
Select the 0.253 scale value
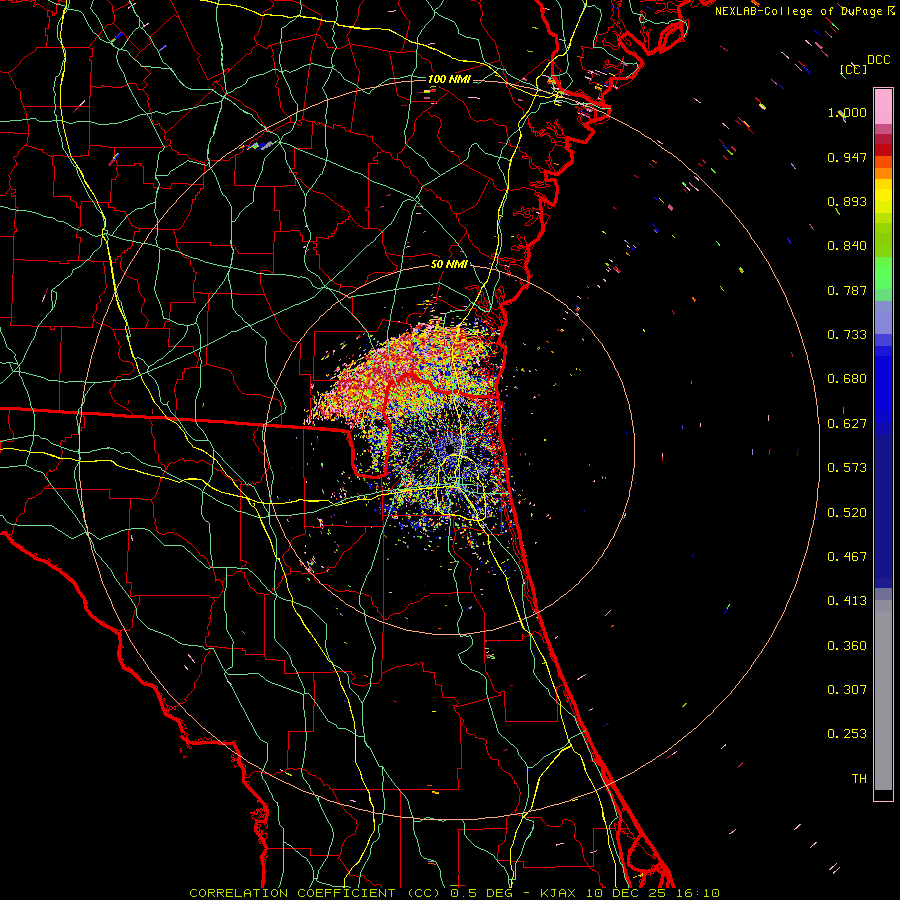click(x=847, y=734)
